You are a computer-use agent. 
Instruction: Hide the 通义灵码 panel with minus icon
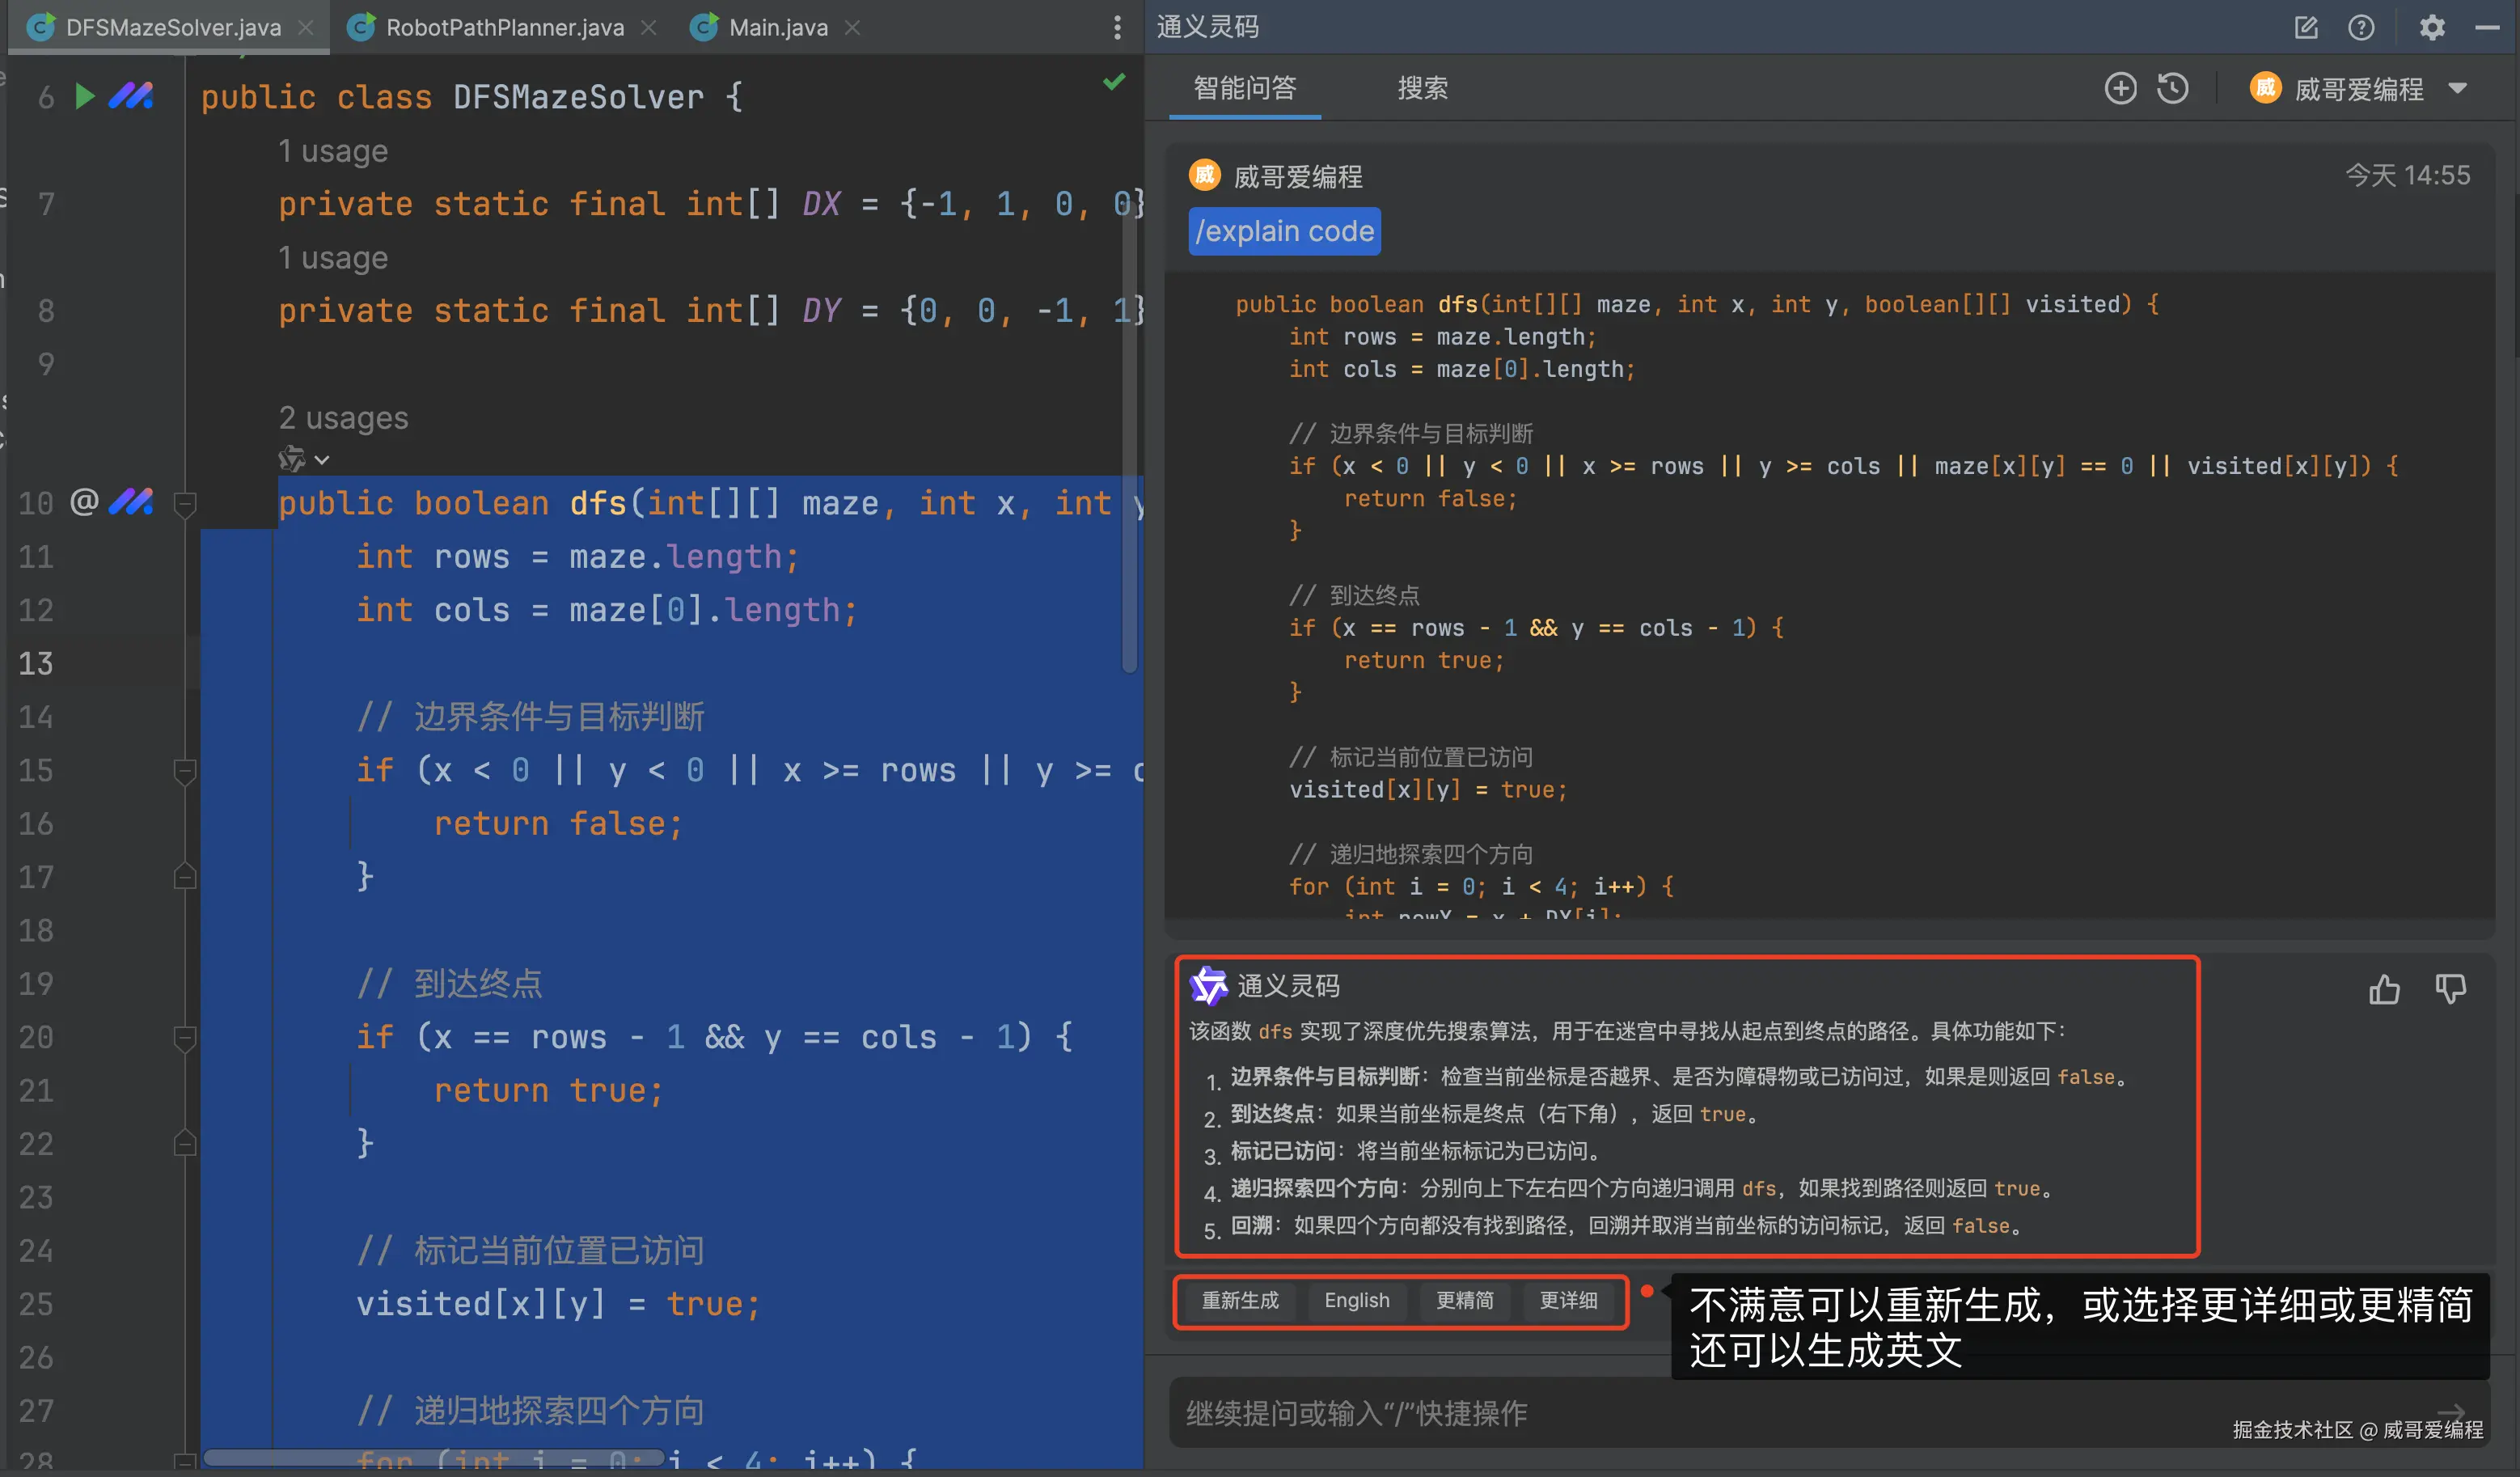click(2487, 28)
